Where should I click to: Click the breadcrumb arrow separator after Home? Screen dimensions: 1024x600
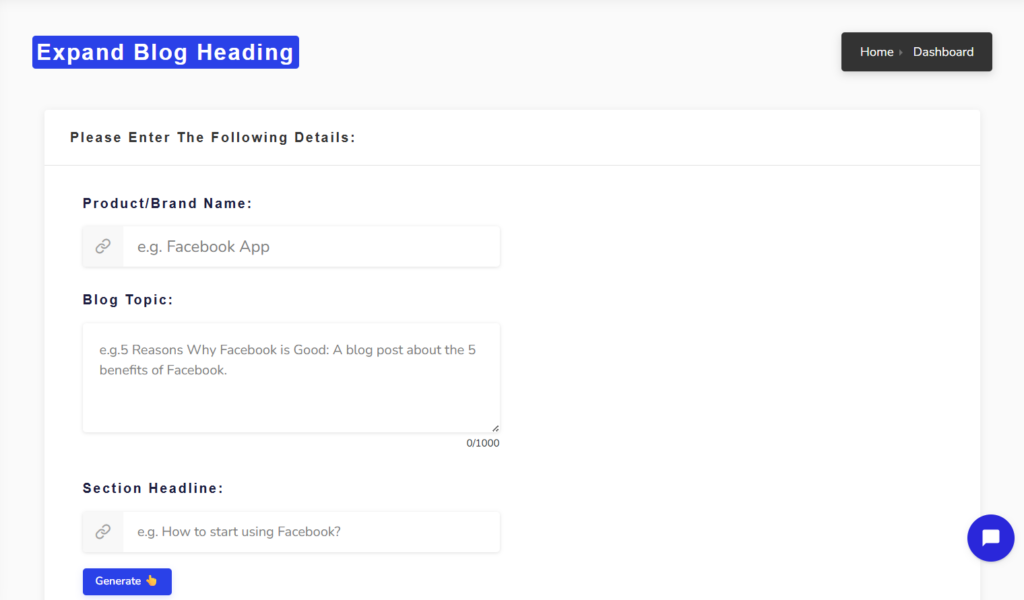[901, 52]
